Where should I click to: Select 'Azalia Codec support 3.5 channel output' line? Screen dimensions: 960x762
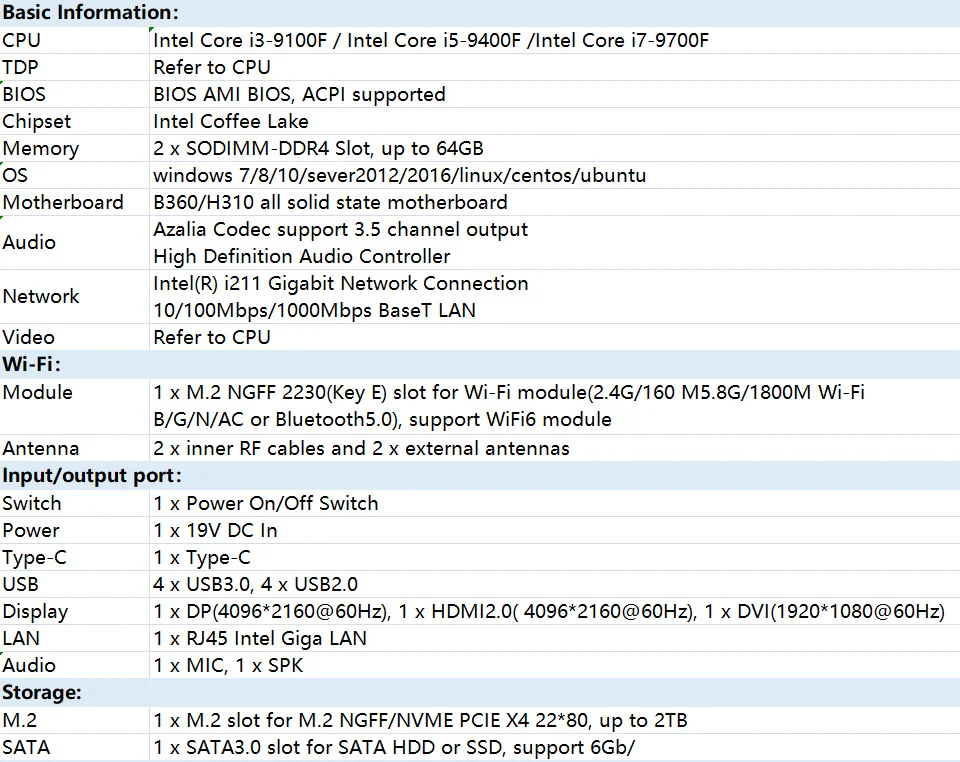click(340, 229)
